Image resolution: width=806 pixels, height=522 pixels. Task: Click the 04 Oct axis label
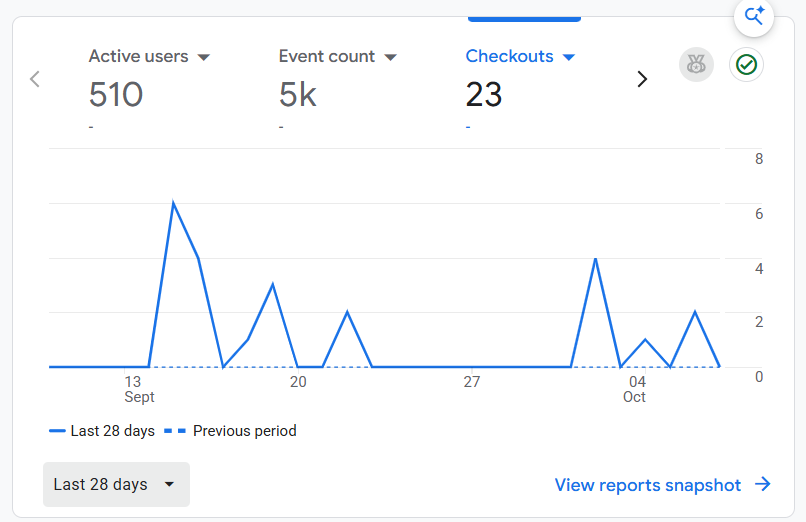click(x=635, y=389)
